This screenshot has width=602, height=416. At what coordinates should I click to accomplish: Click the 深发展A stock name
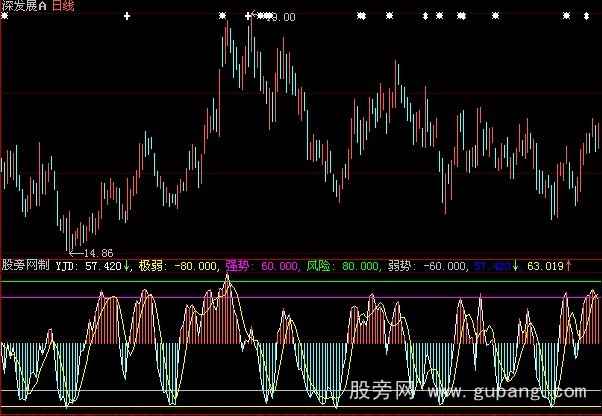[x=24, y=6]
